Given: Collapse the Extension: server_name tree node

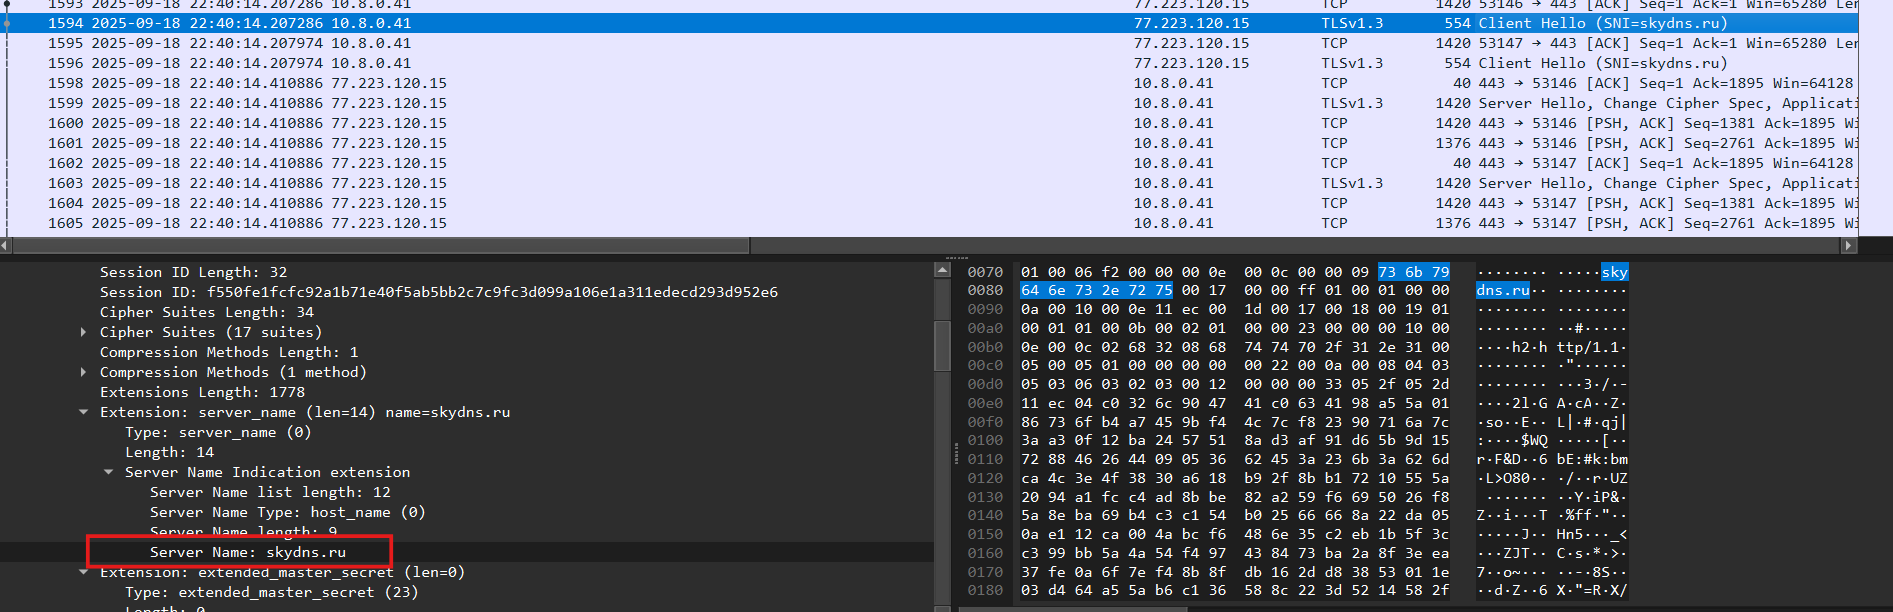Looking at the screenshot, I should (x=83, y=412).
